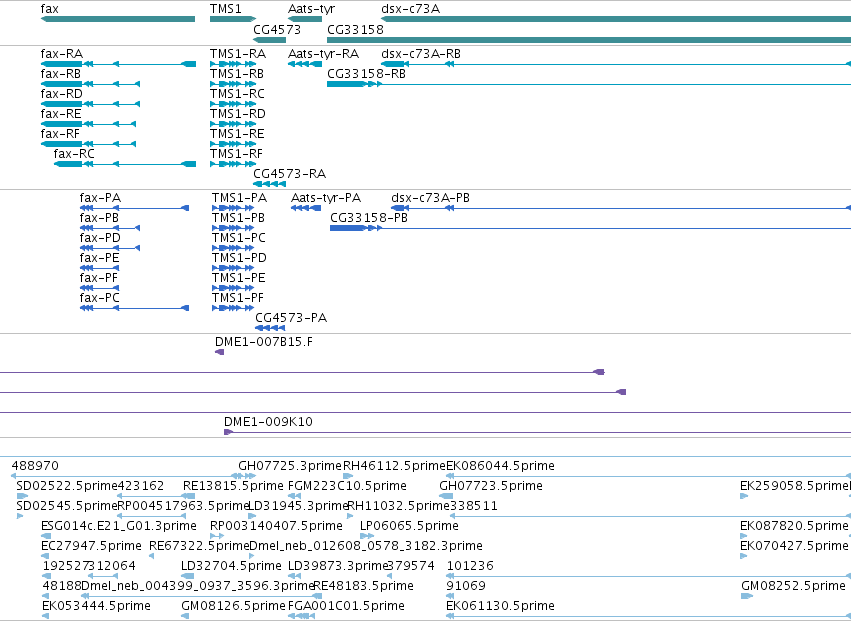Click the fax-RC transcript label

pyautogui.click(x=74, y=154)
